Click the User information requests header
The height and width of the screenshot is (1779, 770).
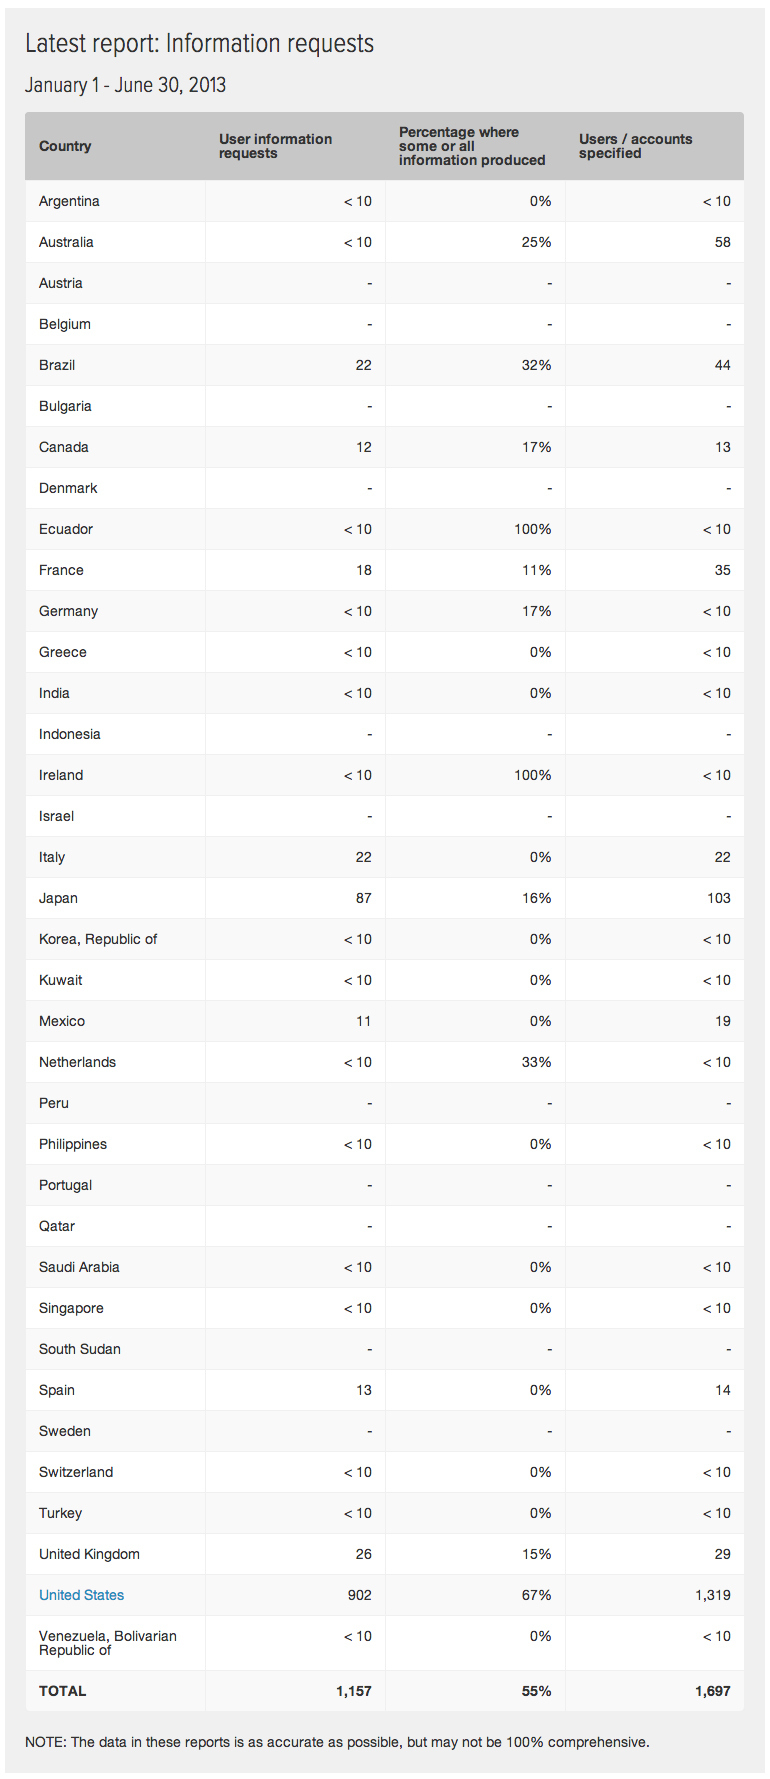(275, 146)
